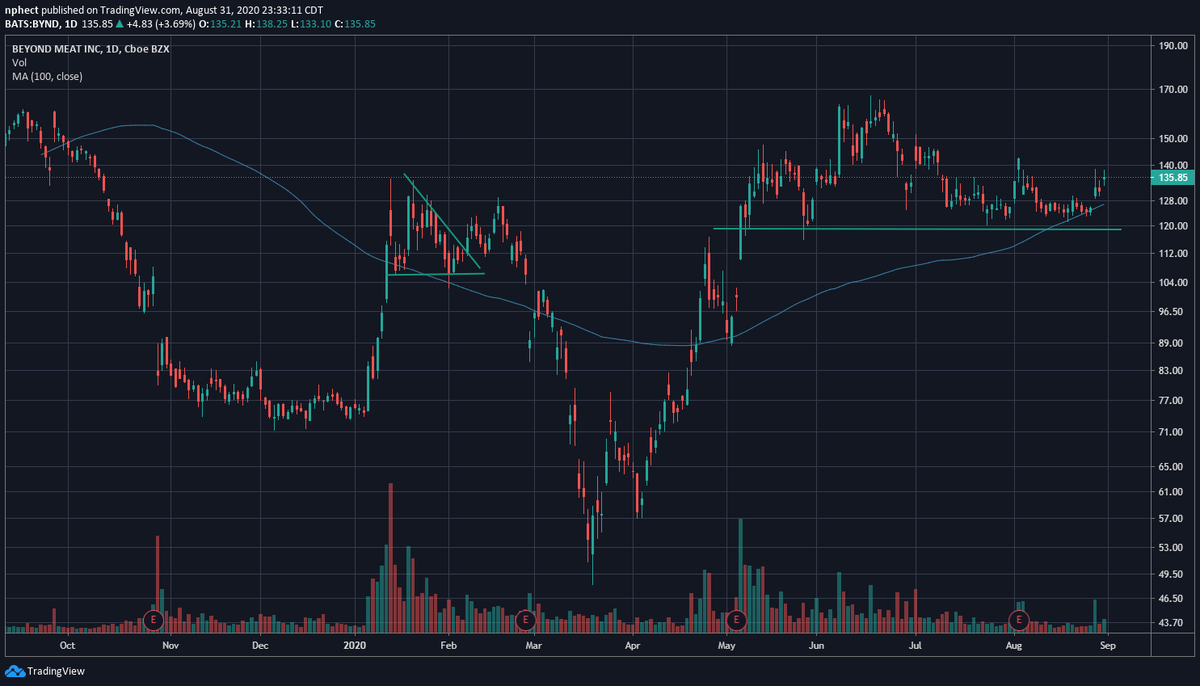Click the 77.00 price axis label

(x=1171, y=400)
